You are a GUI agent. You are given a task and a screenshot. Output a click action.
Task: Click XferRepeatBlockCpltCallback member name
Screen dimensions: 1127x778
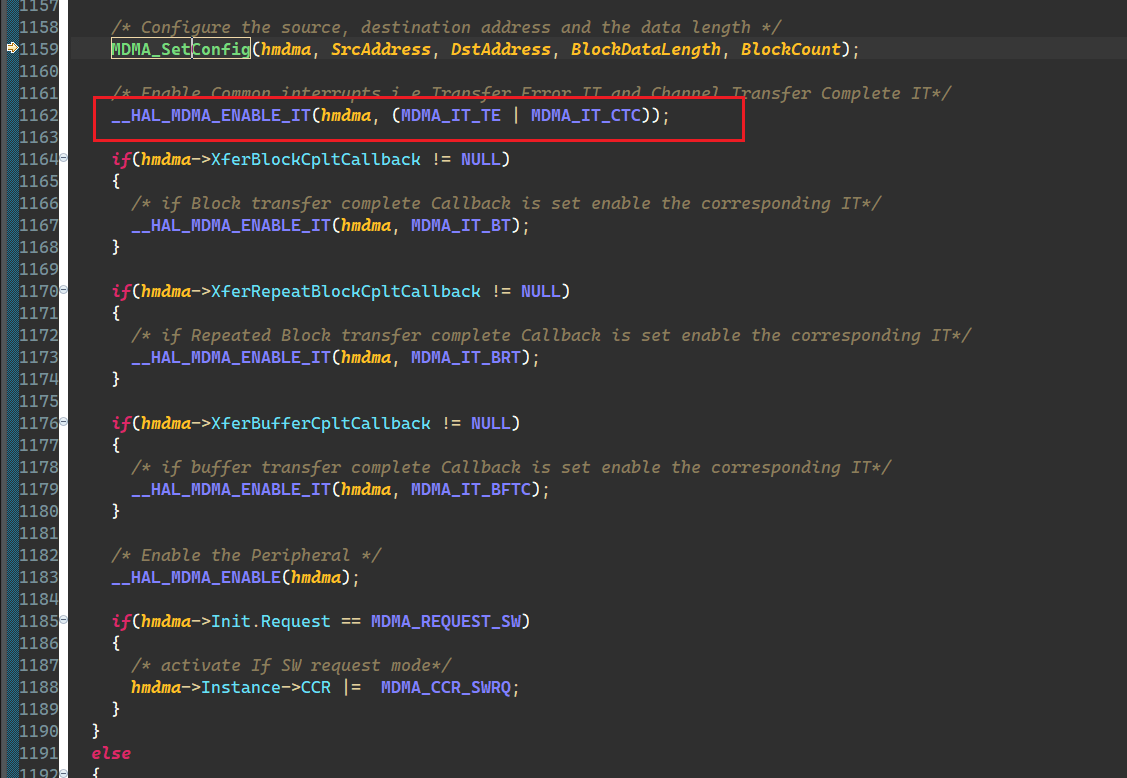(x=346, y=291)
